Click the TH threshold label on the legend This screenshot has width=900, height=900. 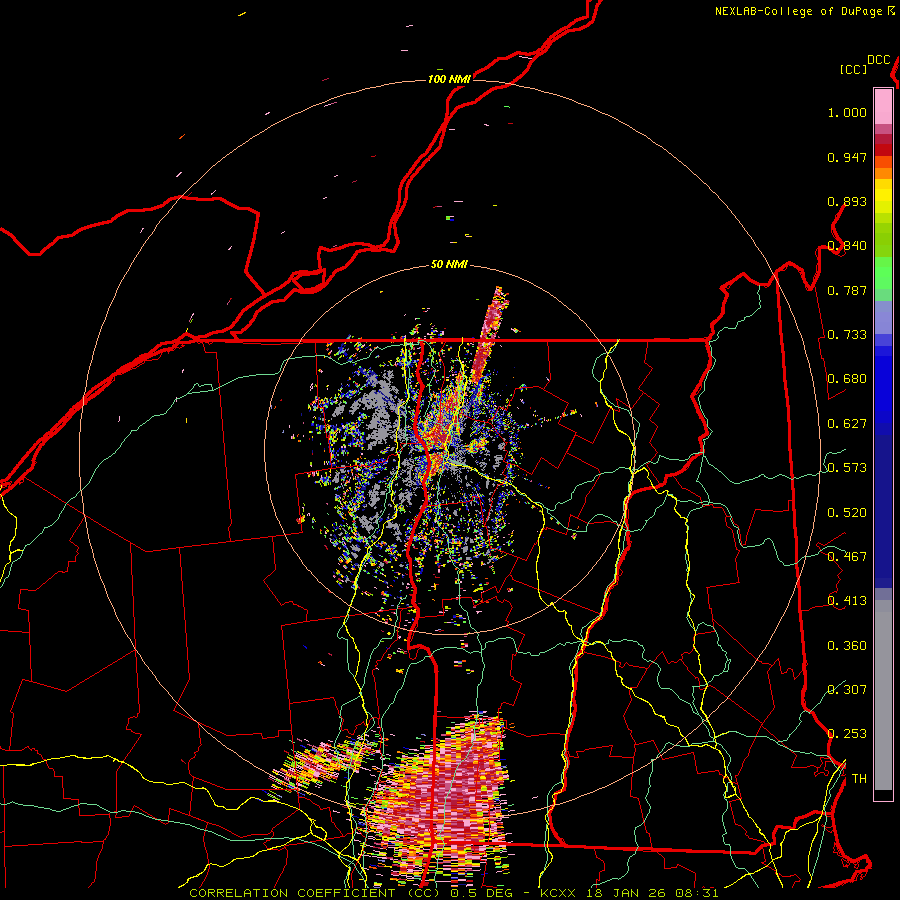(859, 779)
